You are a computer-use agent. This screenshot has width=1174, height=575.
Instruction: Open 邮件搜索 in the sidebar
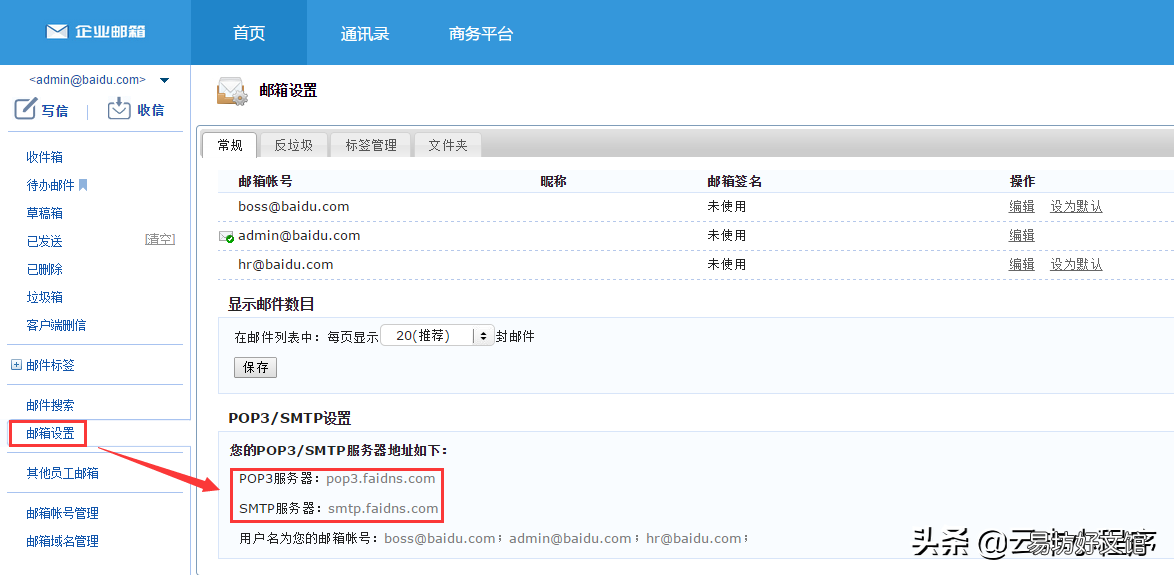[50, 406]
